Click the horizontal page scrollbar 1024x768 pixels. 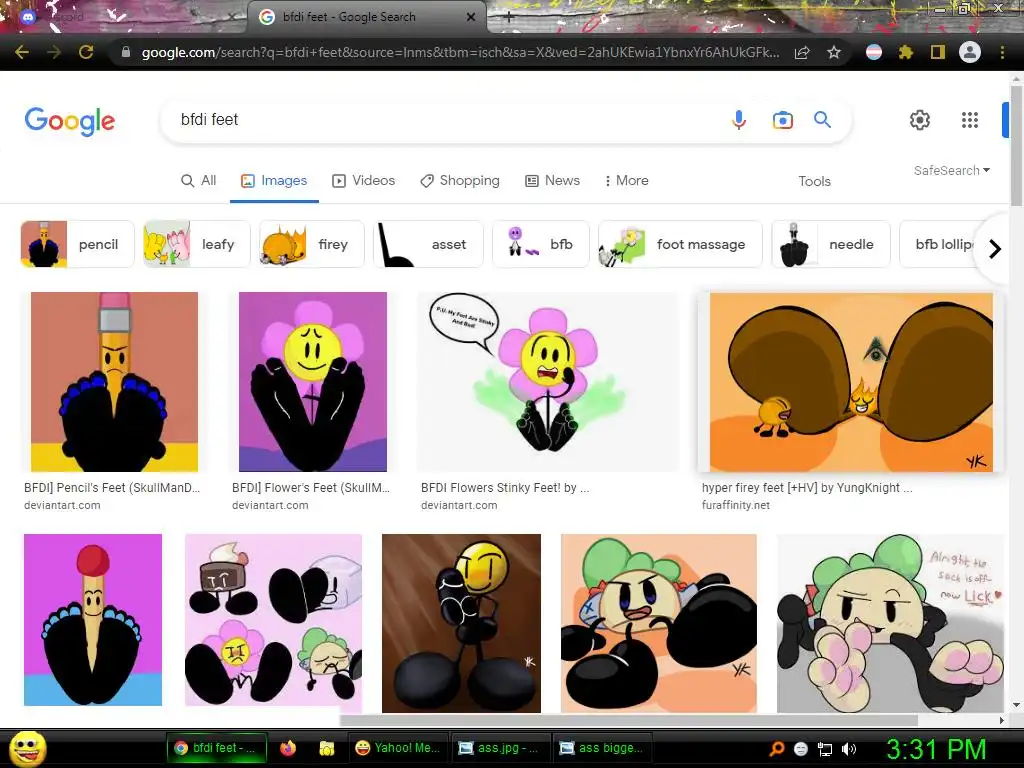628,720
